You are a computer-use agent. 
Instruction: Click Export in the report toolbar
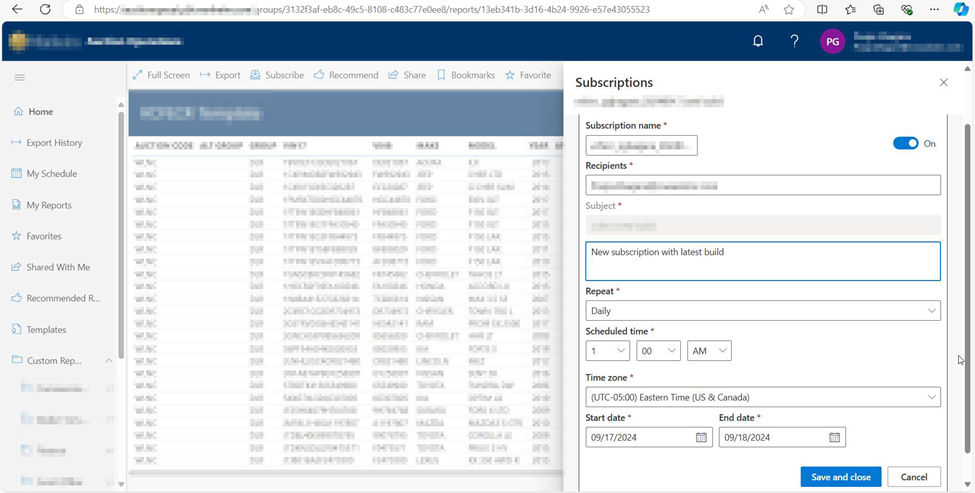220,75
